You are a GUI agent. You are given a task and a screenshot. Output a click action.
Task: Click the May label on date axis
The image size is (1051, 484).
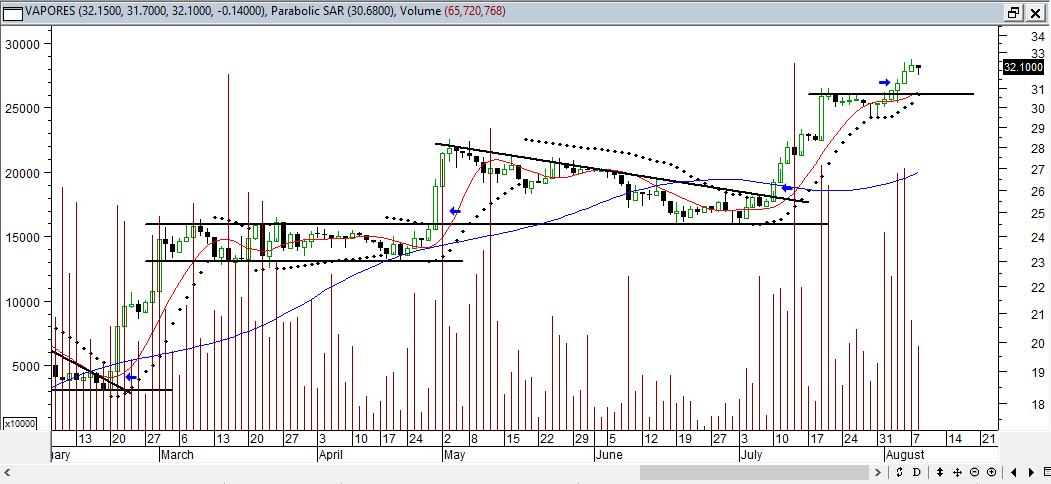(454, 455)
